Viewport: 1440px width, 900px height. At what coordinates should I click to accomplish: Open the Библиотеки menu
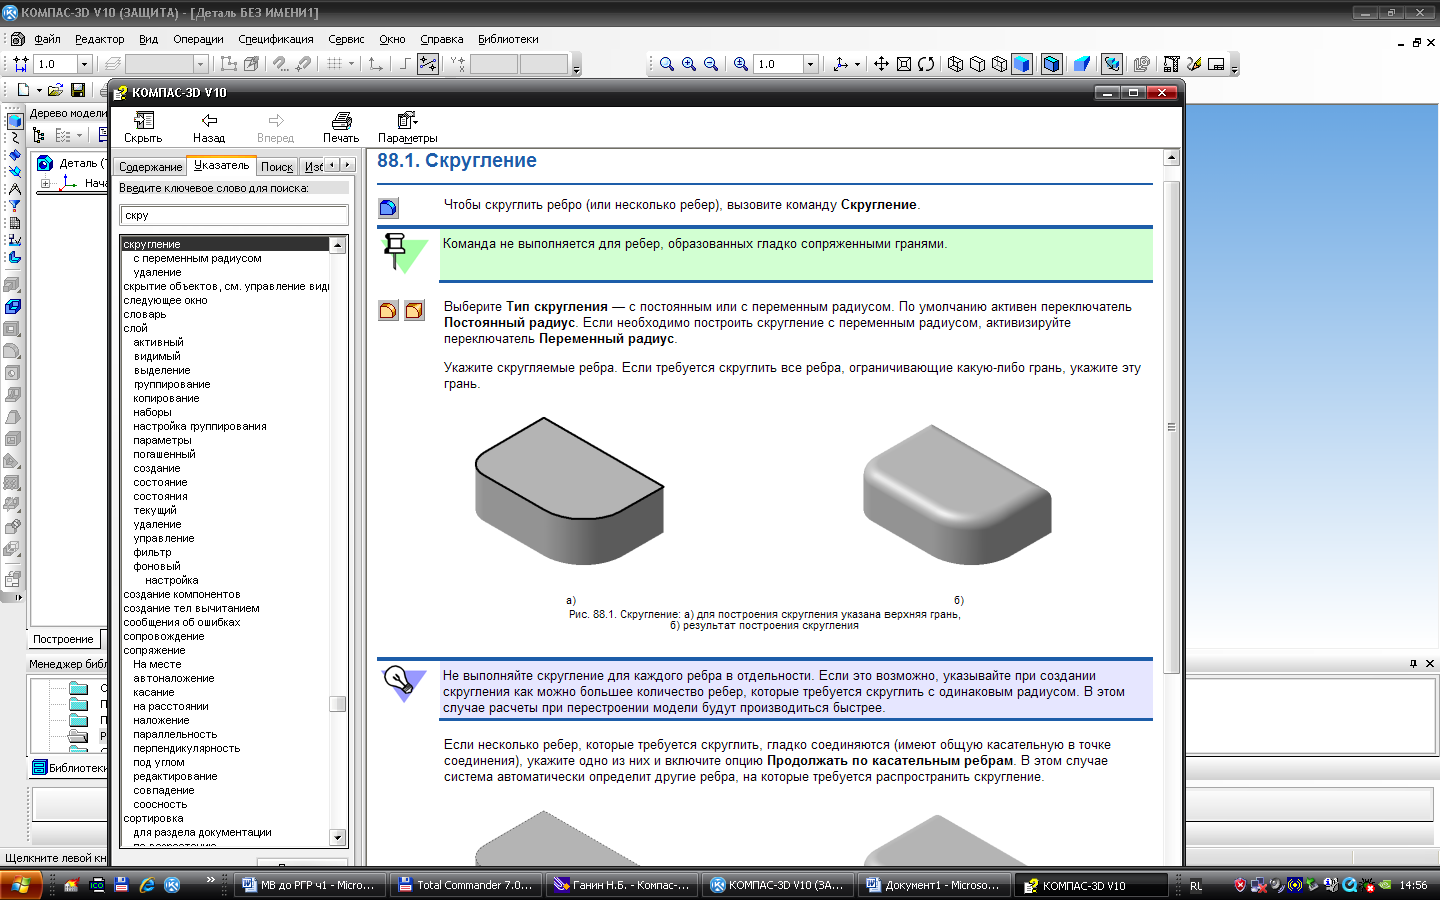[508, 39]
